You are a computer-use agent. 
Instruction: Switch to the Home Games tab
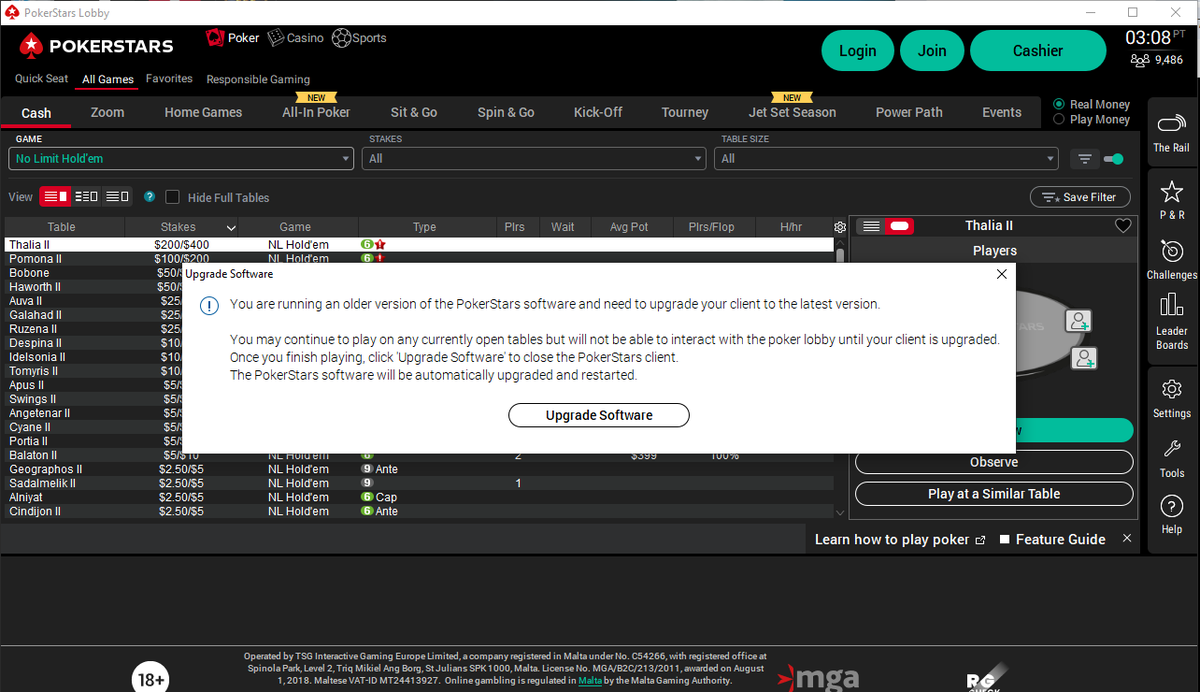tap(203, 112)
